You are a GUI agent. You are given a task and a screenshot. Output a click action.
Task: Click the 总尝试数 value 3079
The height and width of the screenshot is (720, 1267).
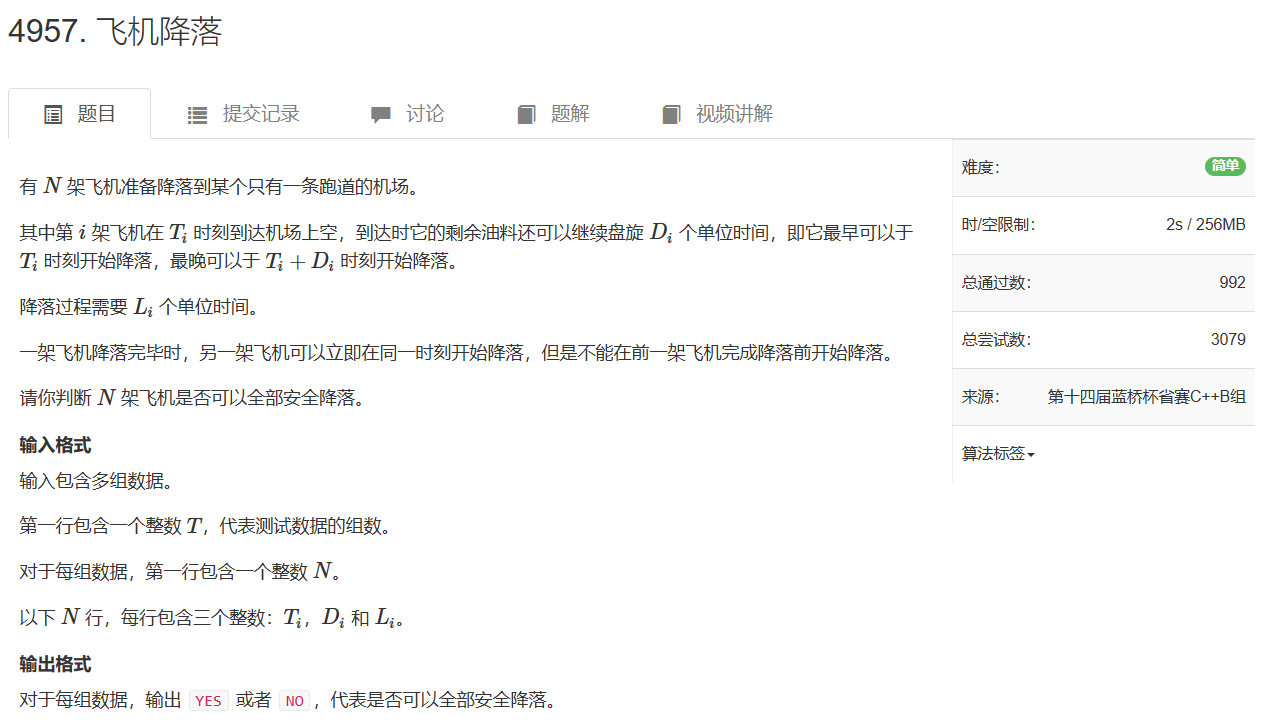[1230, 339]
